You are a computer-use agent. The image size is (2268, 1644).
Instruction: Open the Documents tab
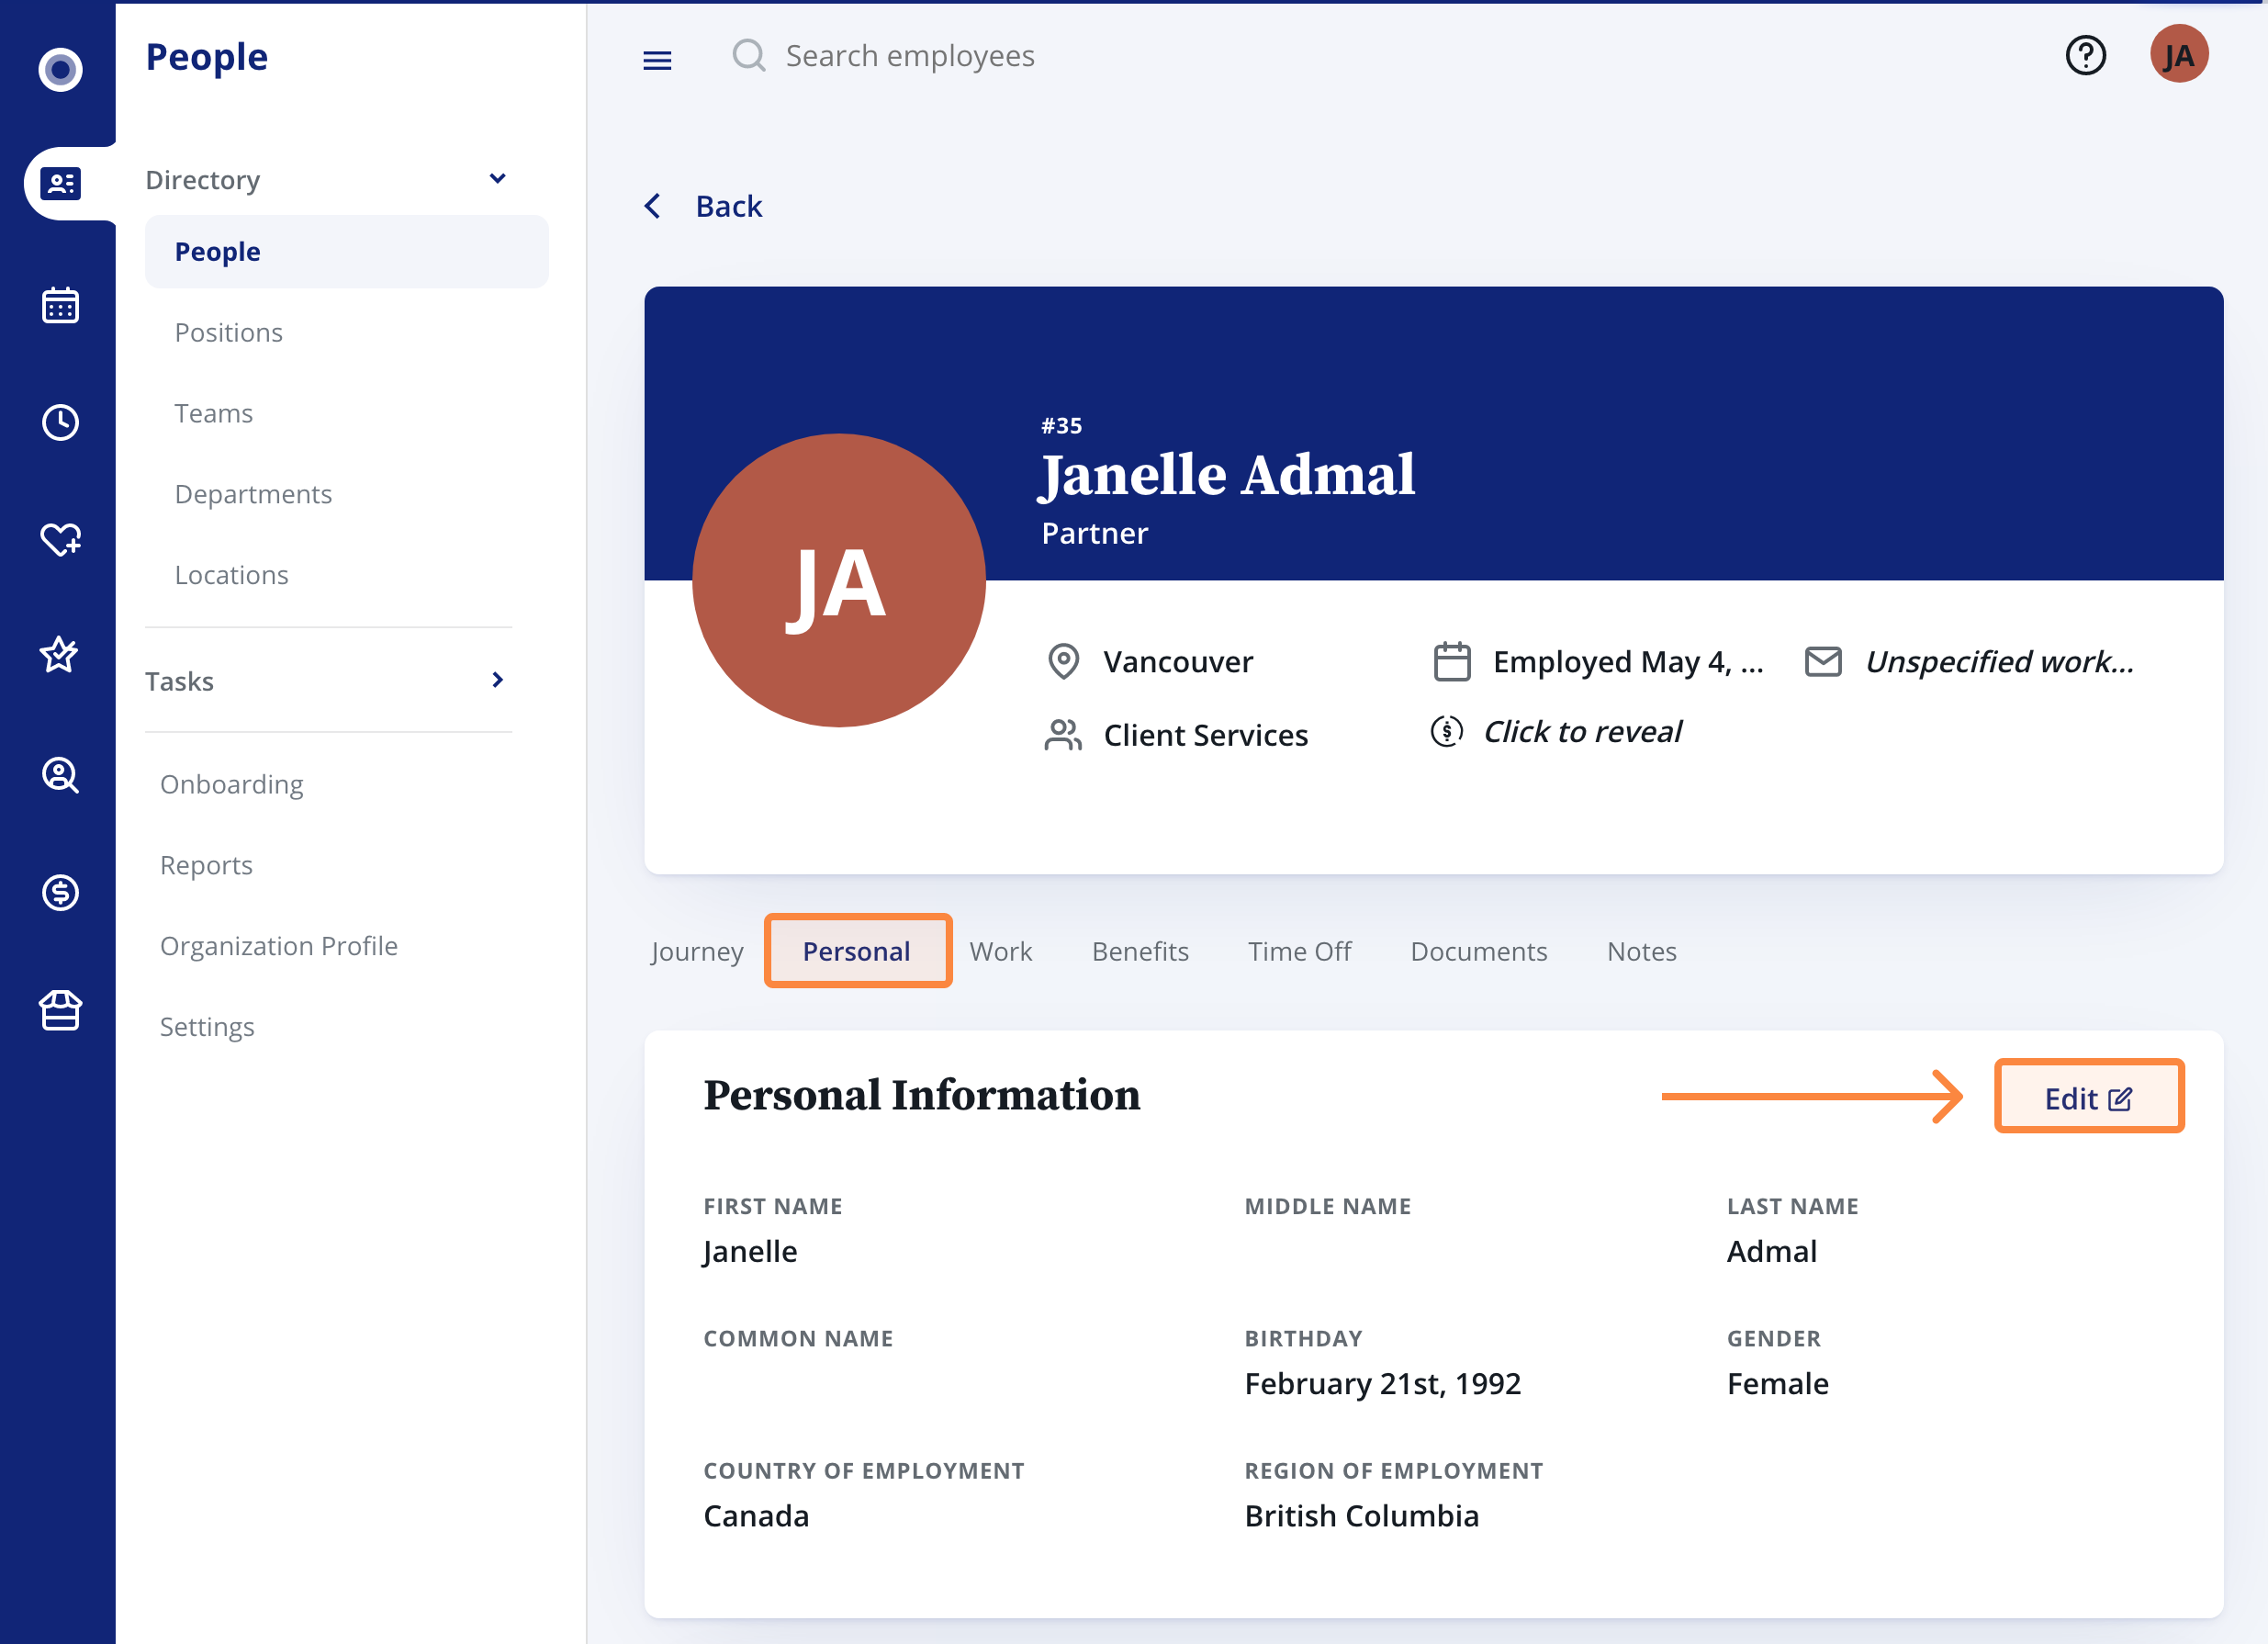[x=1478, y=951]
